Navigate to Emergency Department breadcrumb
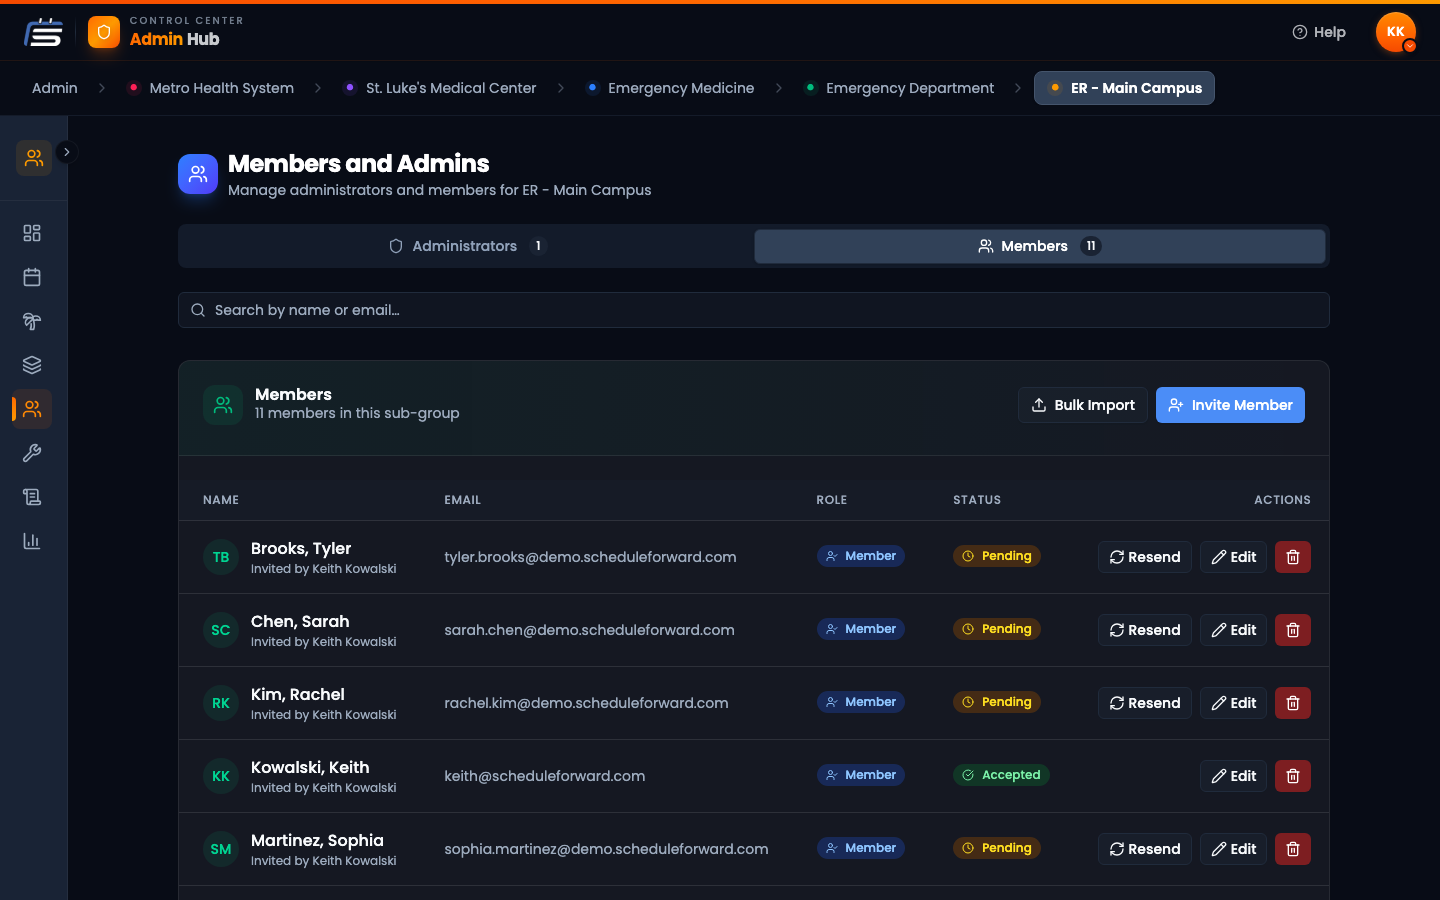 pyautogui.click(x=900, y=88)
